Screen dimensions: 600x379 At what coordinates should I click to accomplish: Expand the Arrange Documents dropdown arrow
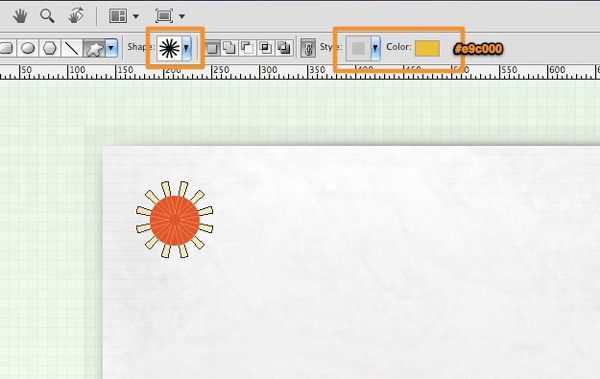[135, 16]
